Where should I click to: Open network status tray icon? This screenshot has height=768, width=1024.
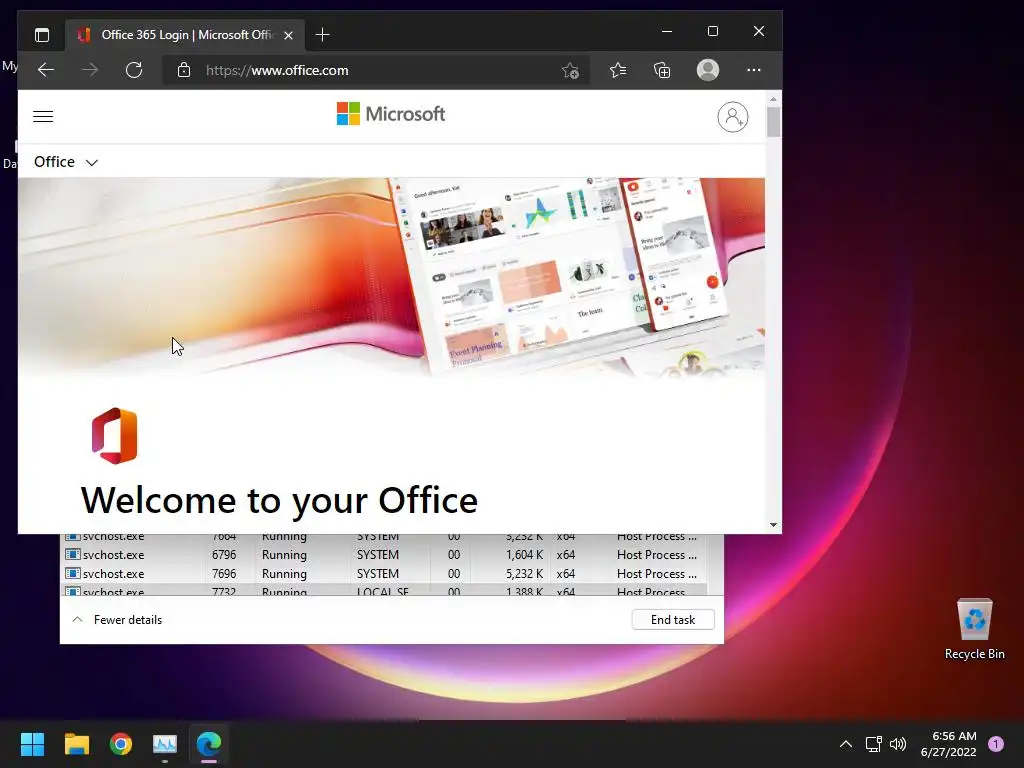tap(873, 744)
